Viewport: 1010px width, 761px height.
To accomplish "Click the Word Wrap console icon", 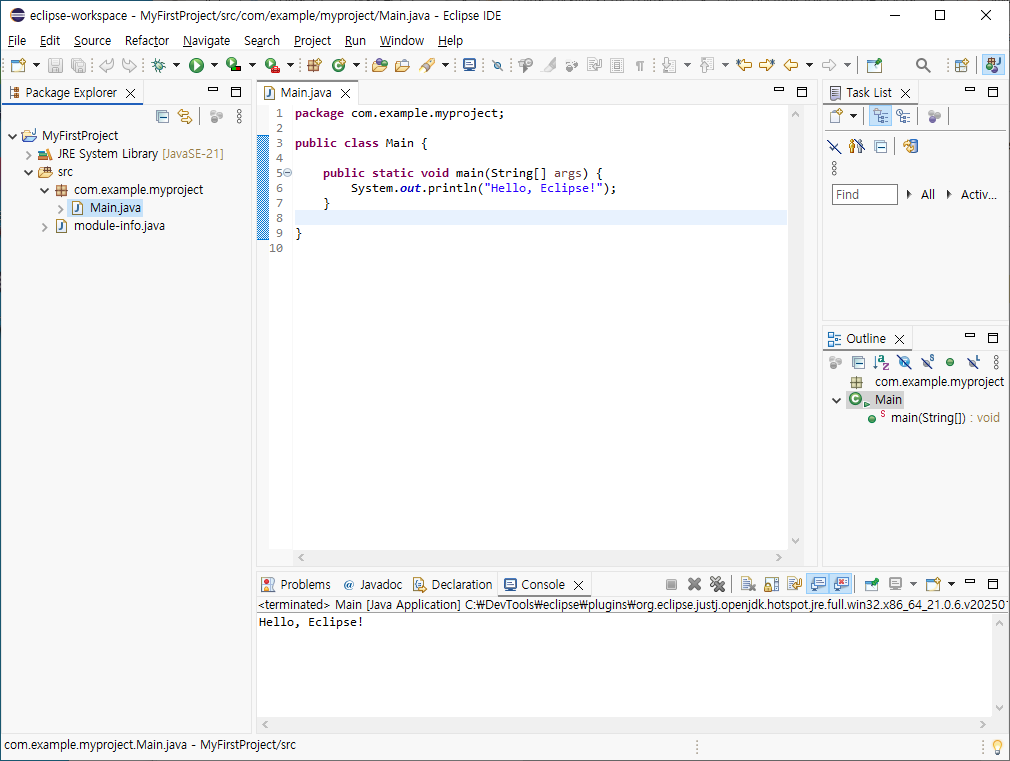I will tap(794, 584).
